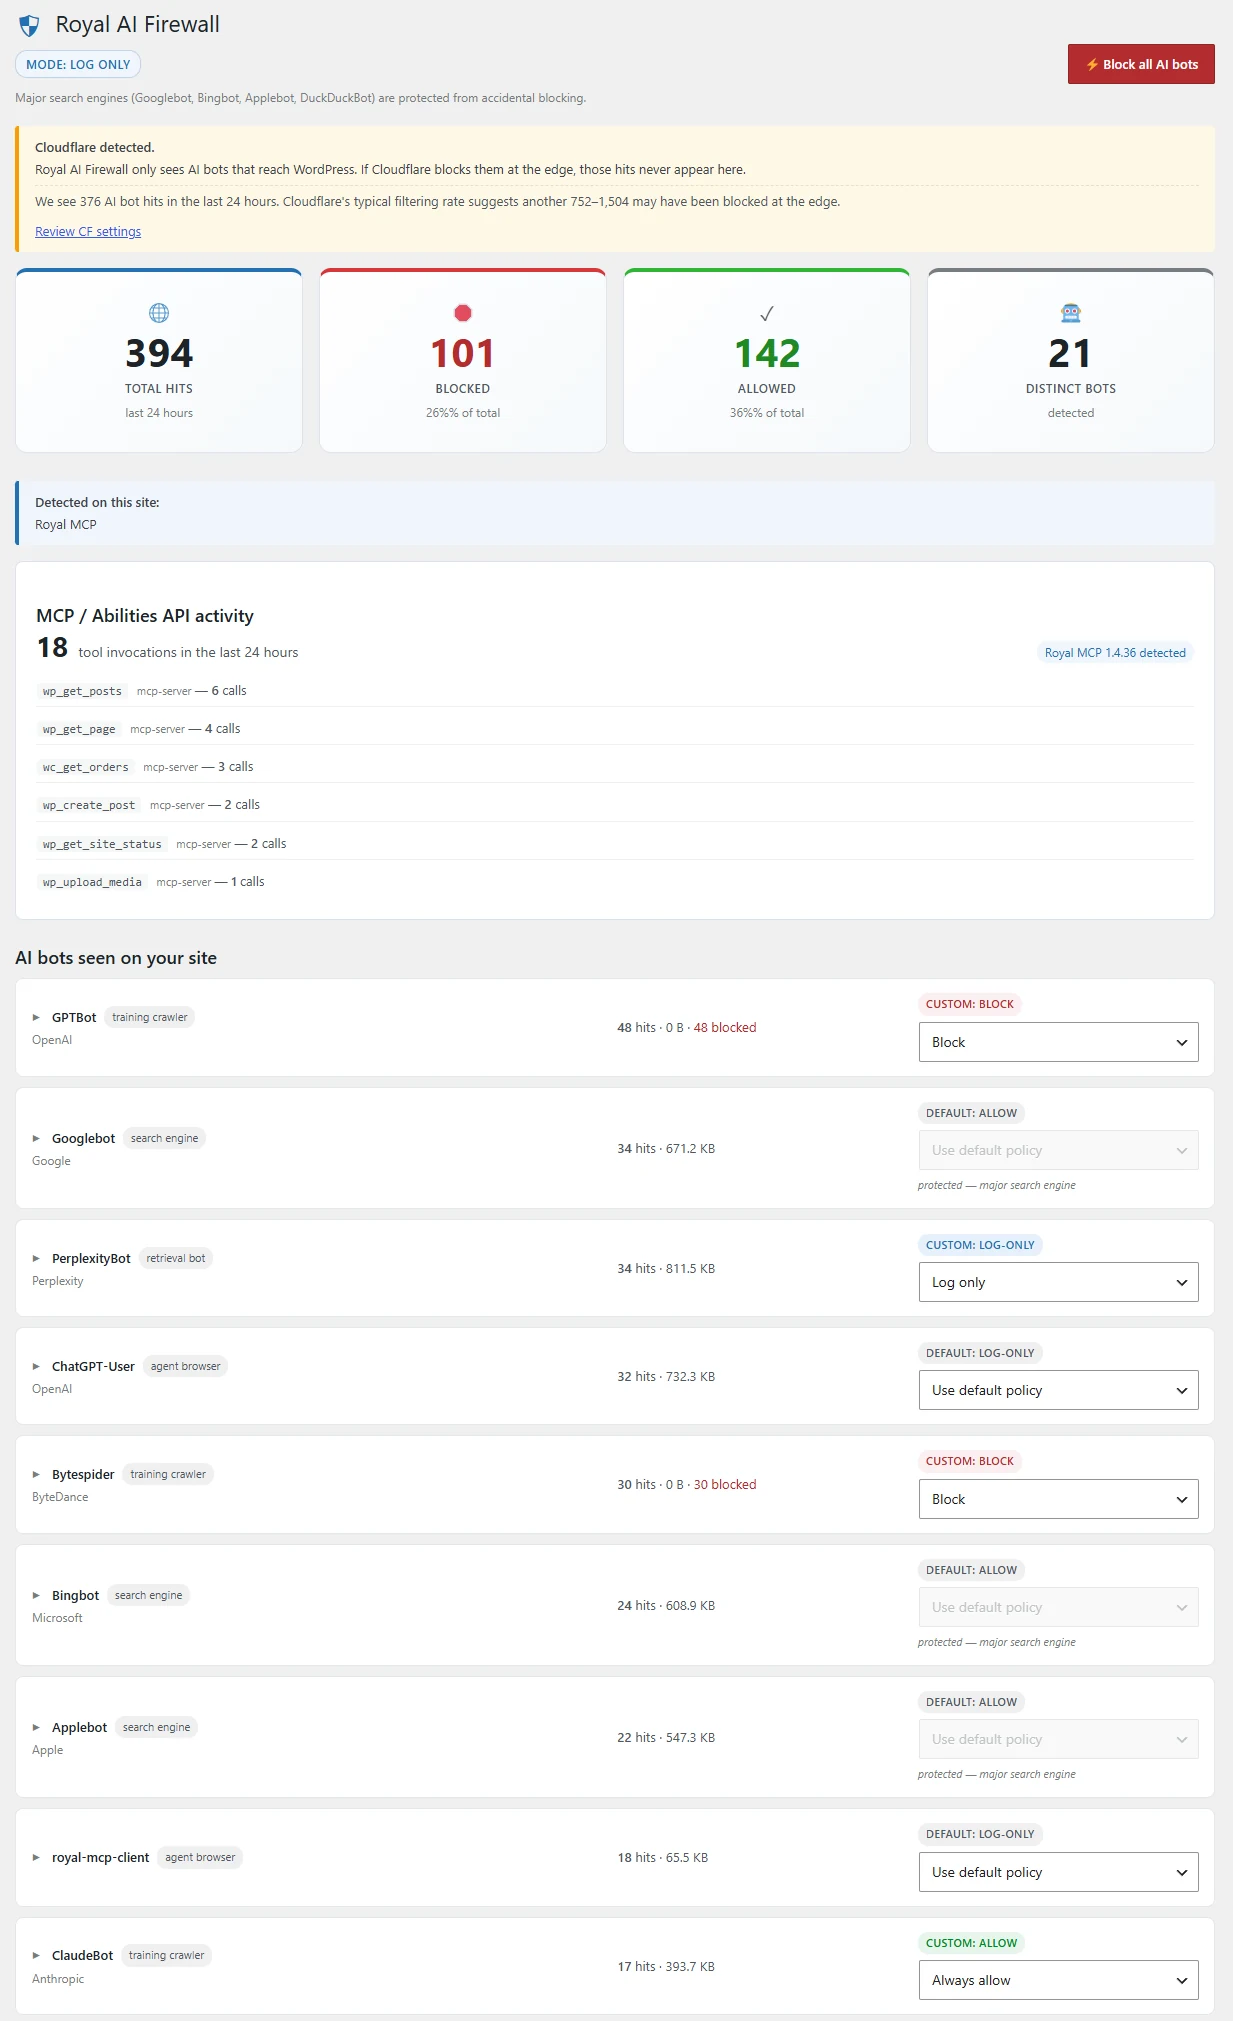Image resolution: width=1233 pixels, height=2021 pixels.
Task: Click the 34 hits · 811.5 KB PerplexityBot stat
Action: tap(666, 1268)
